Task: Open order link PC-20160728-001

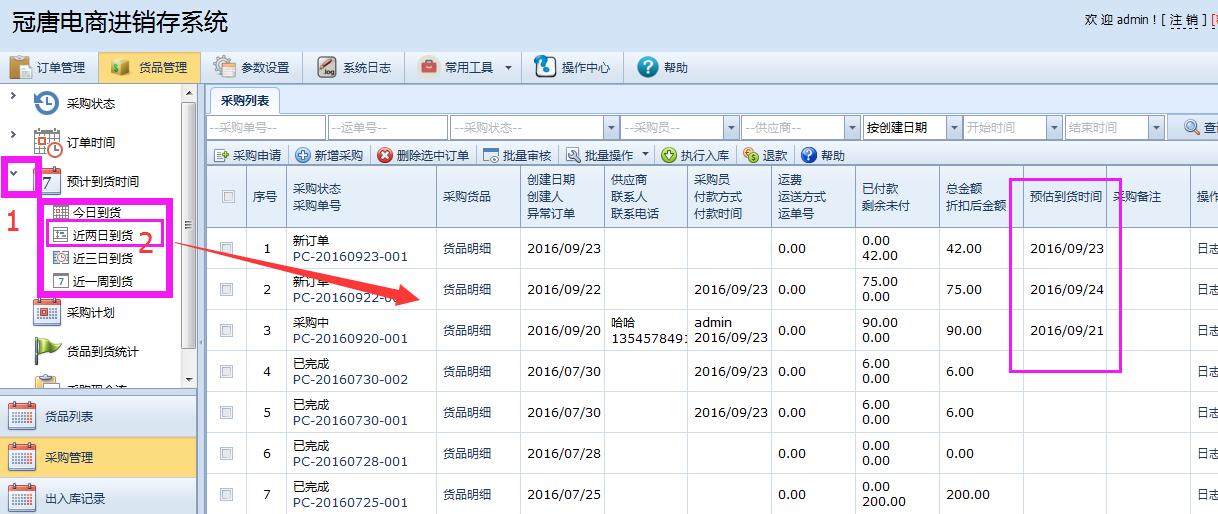Action: 350,461
